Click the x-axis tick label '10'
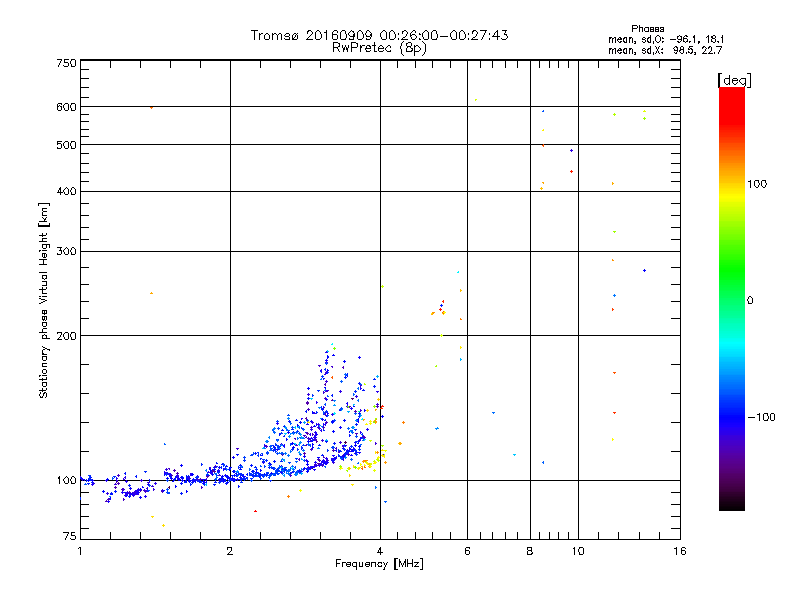Viewport: 800px width, 600px height. click(x=578, y=551)
